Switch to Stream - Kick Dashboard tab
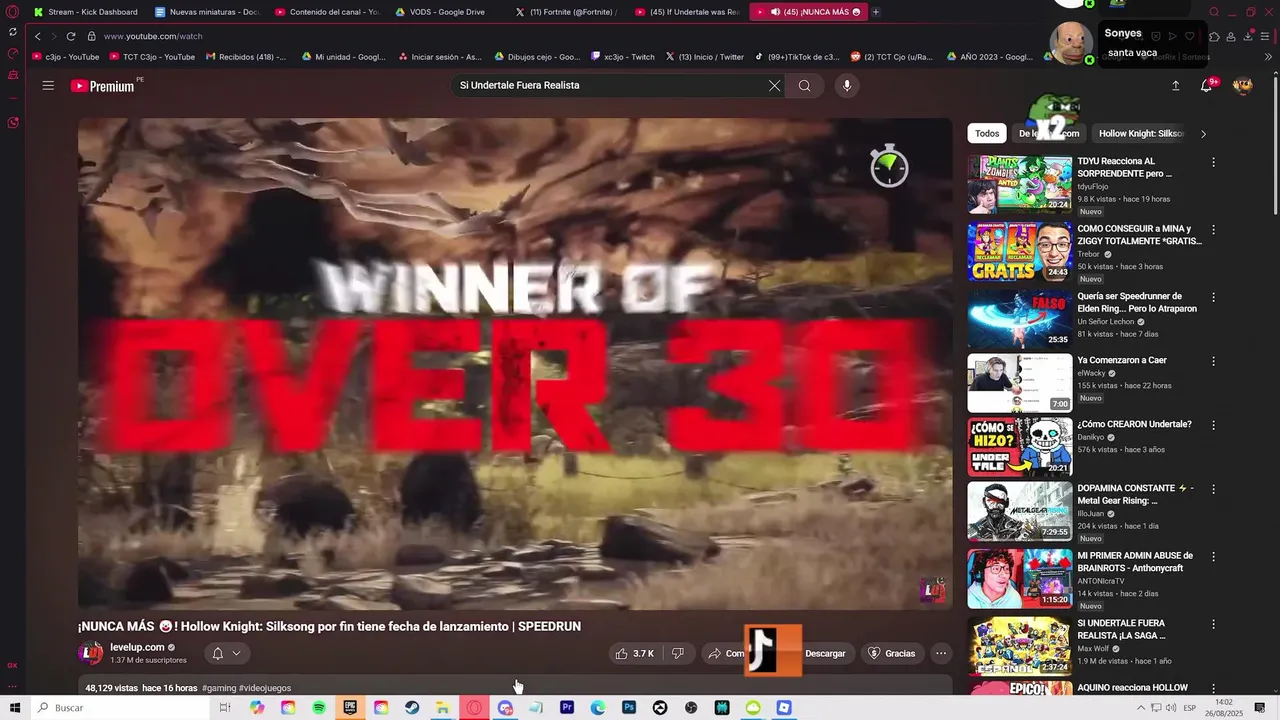1280x720 pixels. click(x=86, y=12)
